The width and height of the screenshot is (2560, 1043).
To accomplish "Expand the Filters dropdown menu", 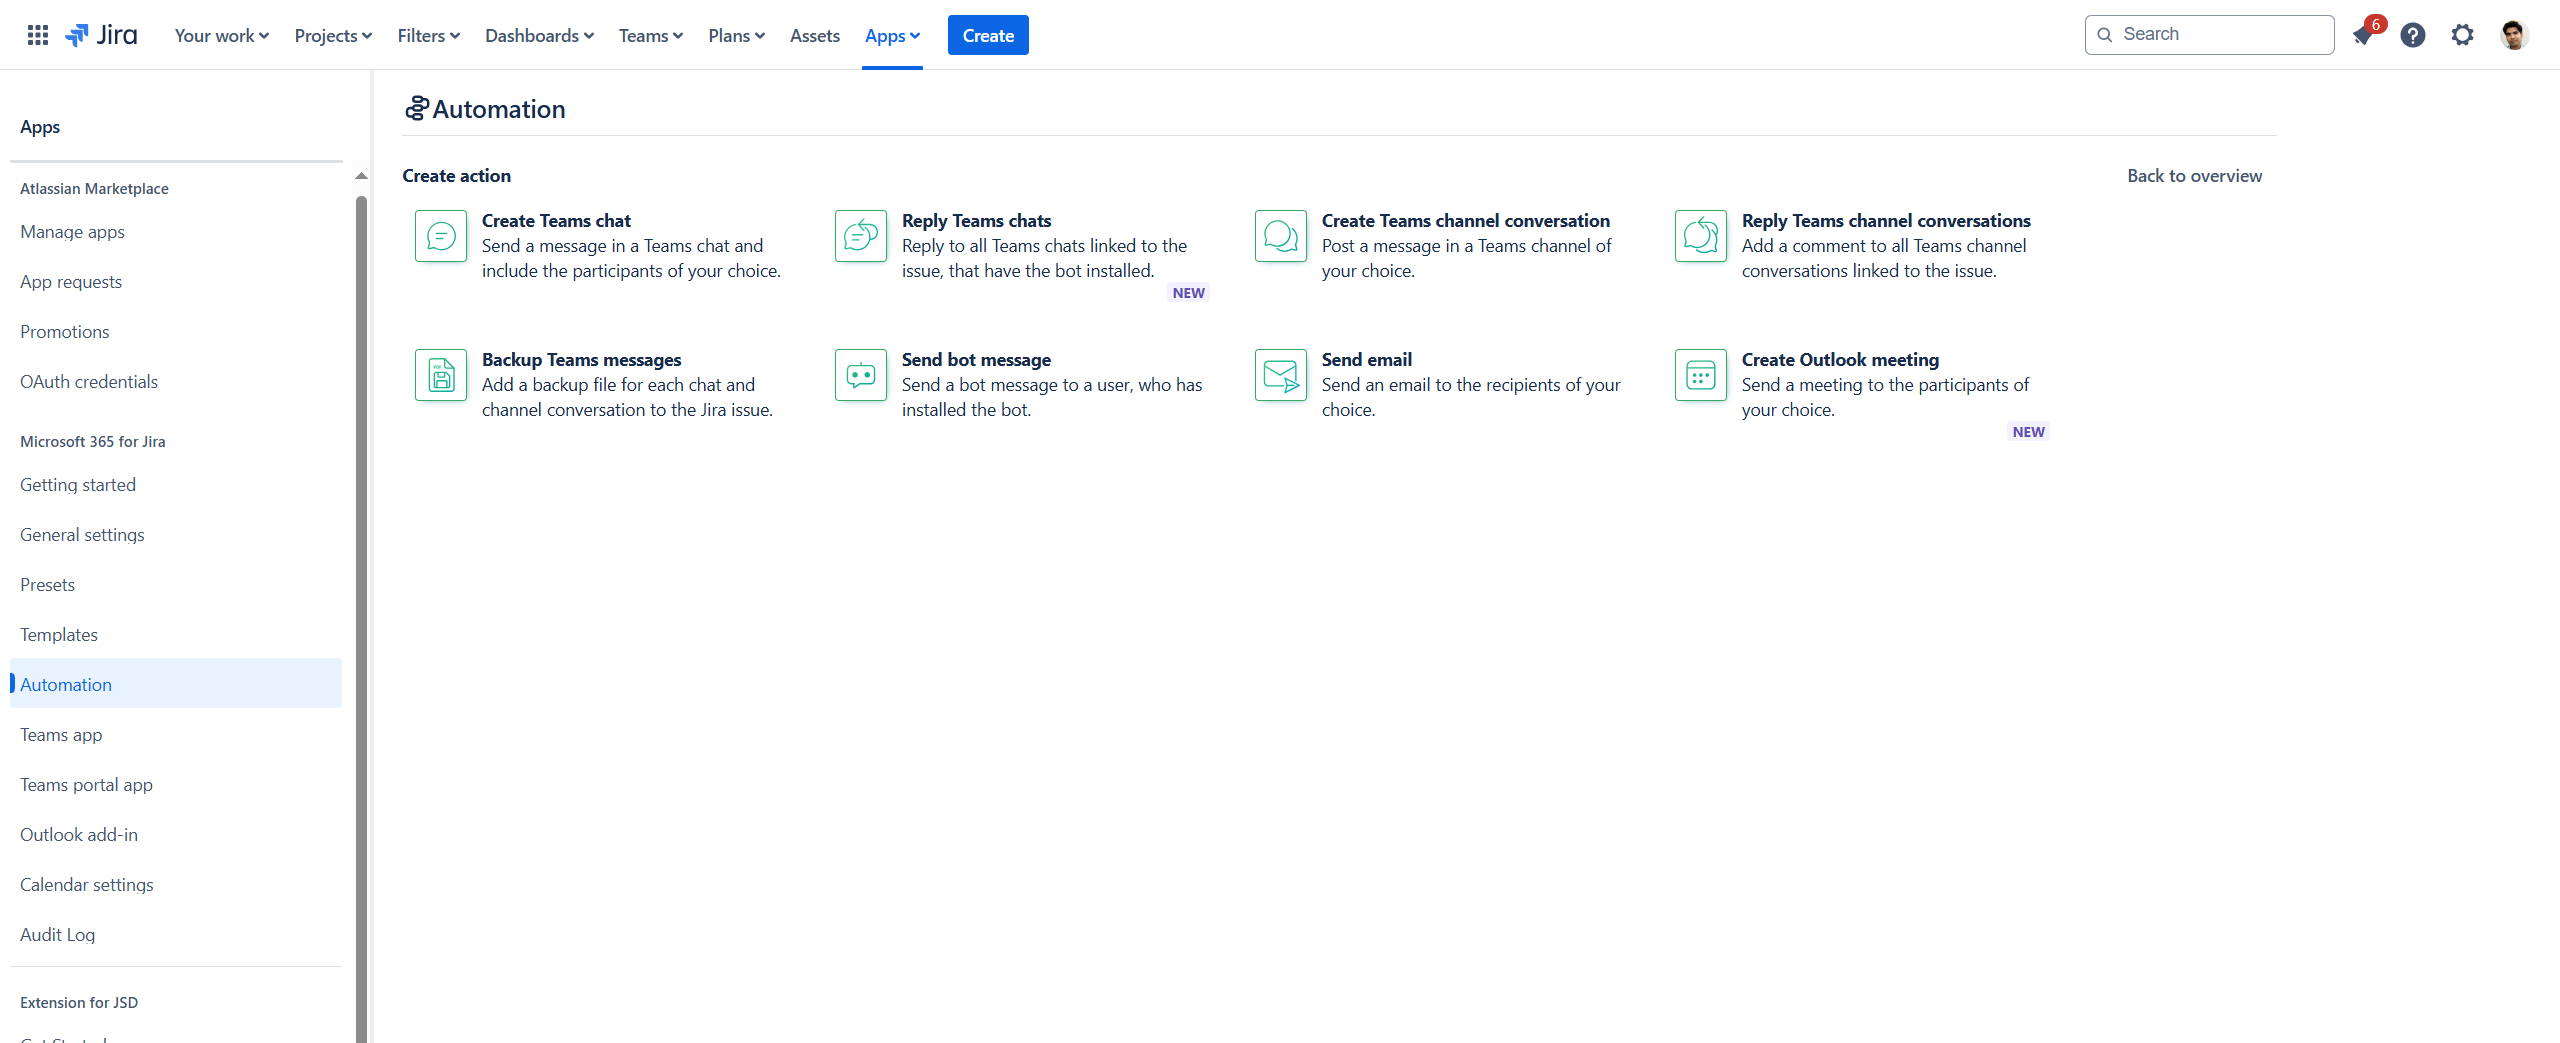I will click(x=428, y=35).
